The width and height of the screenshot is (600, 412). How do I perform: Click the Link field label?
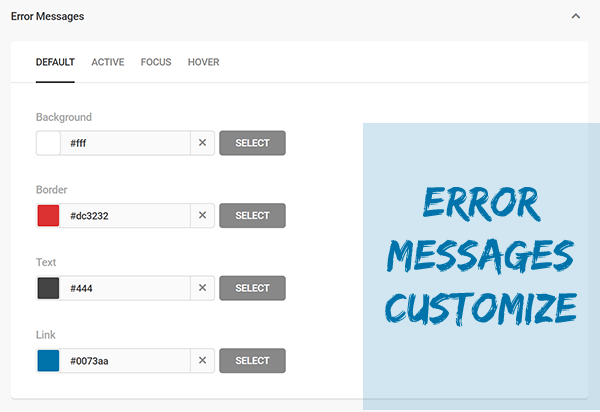click(x=46, y=335)
